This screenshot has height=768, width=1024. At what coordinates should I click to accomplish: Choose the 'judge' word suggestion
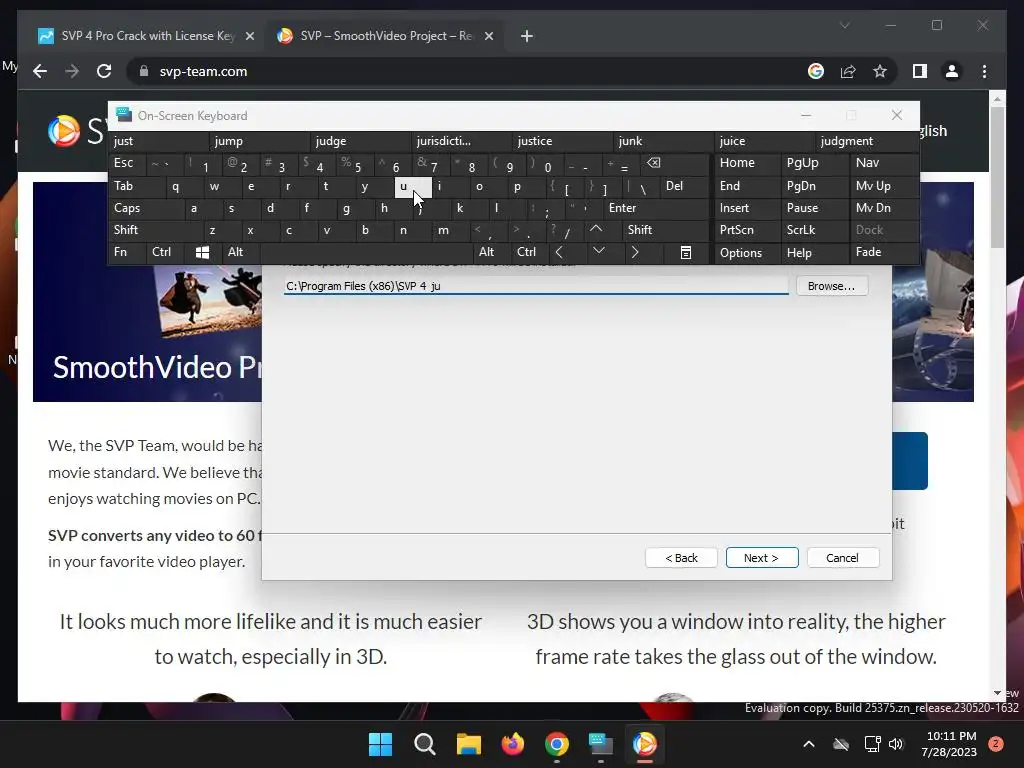[x=361, y=141]
